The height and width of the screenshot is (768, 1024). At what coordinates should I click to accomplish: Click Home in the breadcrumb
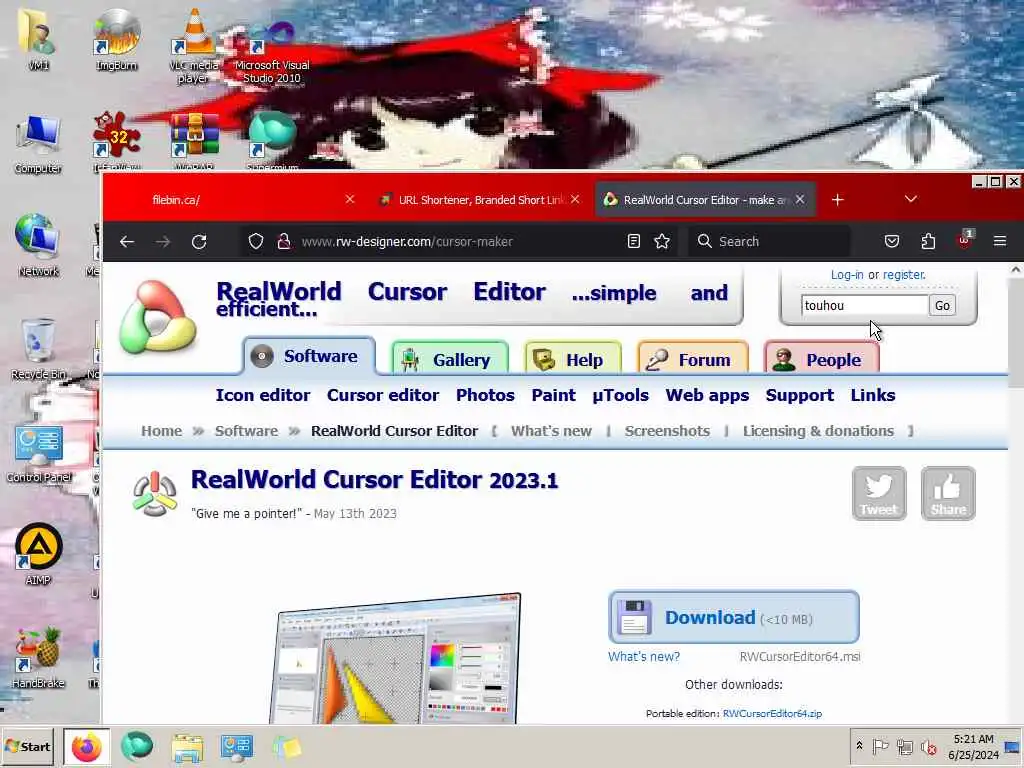(x=162, y=431)
